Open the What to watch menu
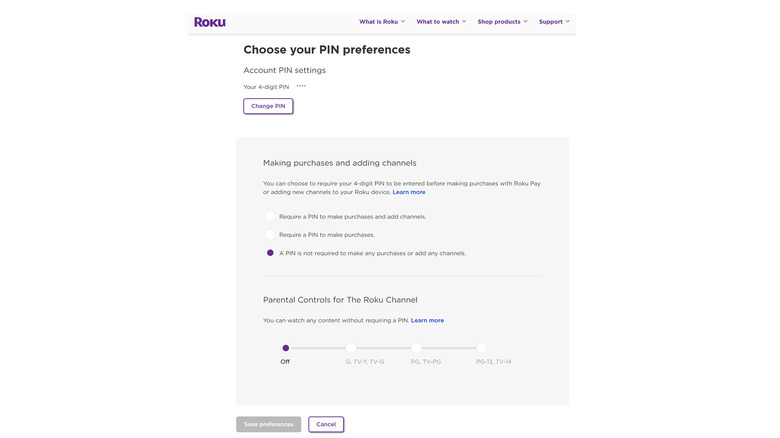The width and height of the screenshot is (780, 438). pos(438,22)
